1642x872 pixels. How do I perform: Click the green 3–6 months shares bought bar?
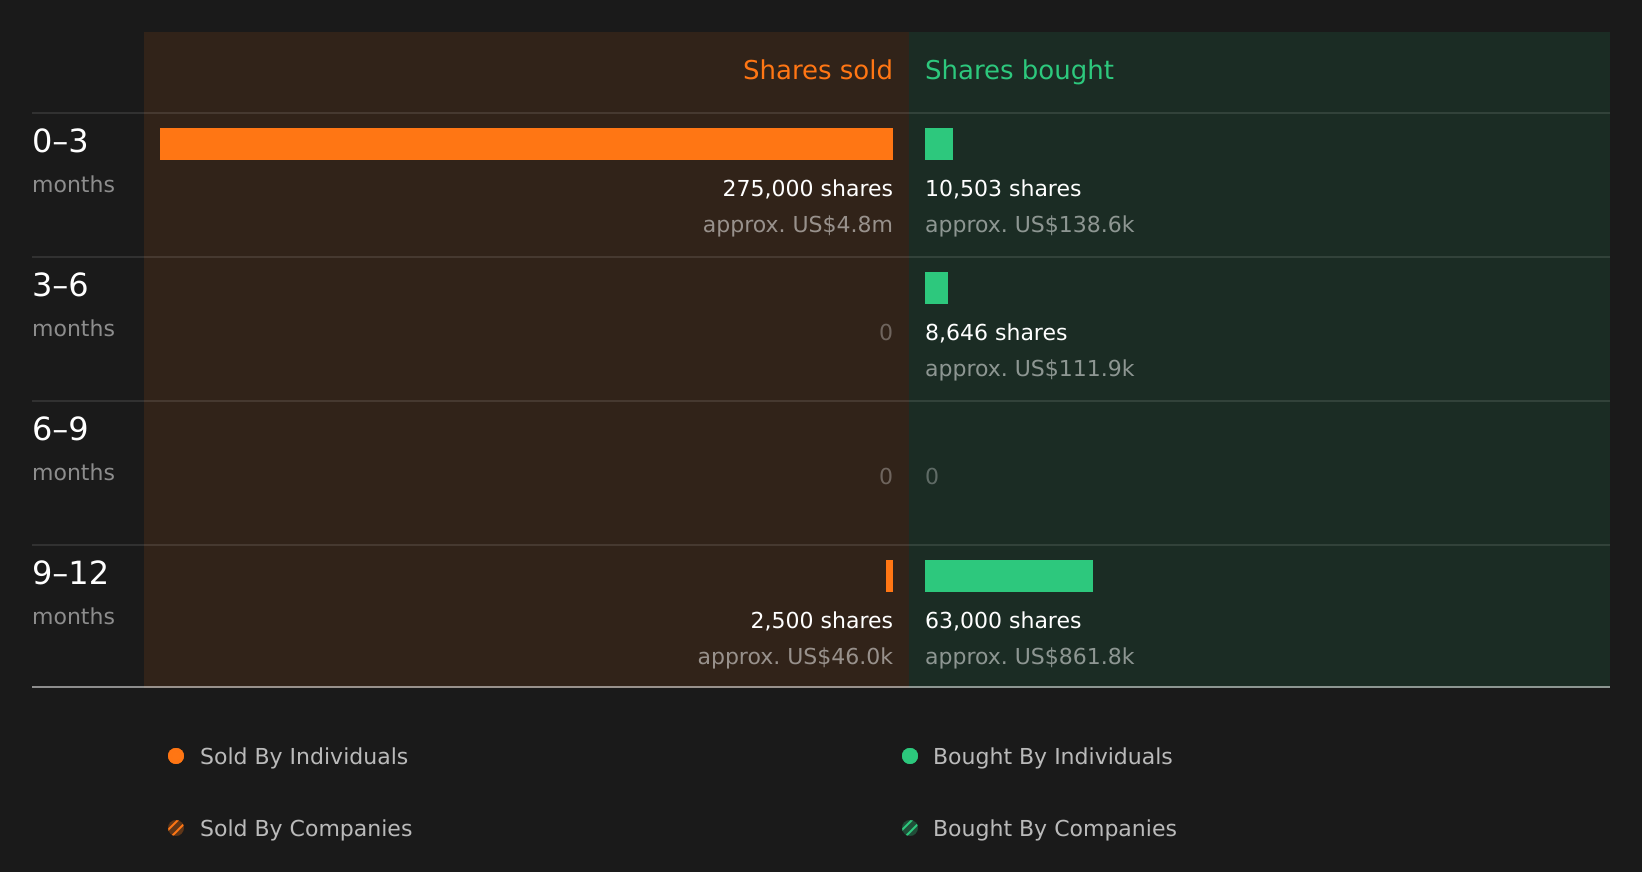click(936, 288)
